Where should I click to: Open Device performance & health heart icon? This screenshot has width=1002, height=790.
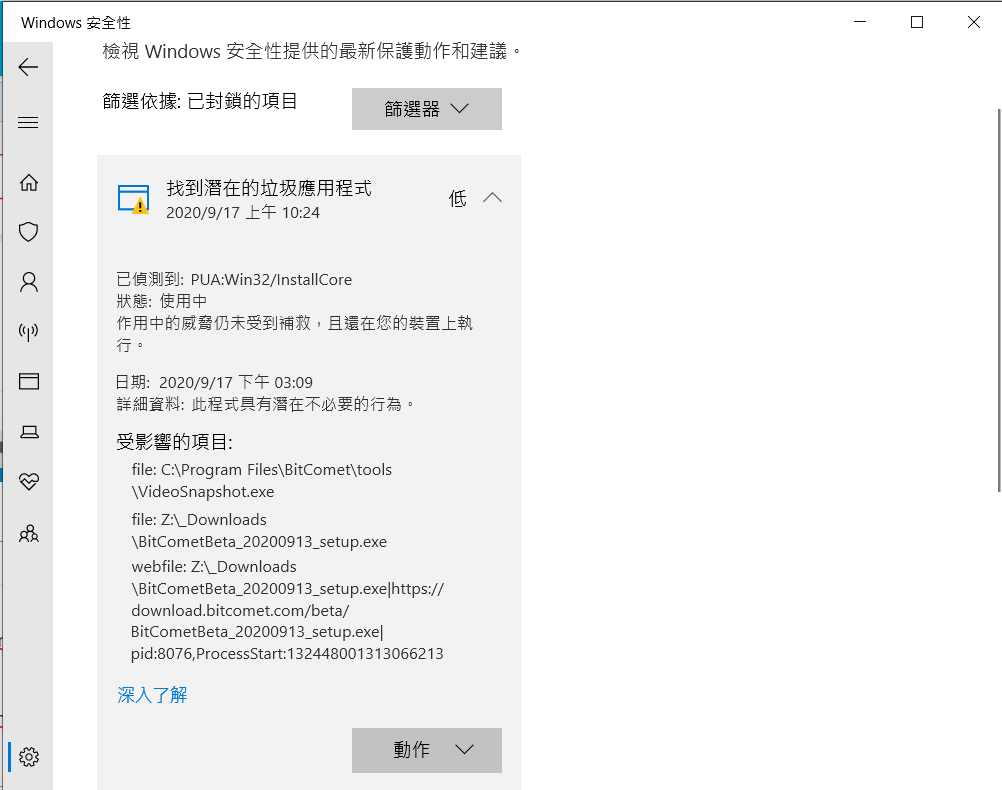click(29, 481)
